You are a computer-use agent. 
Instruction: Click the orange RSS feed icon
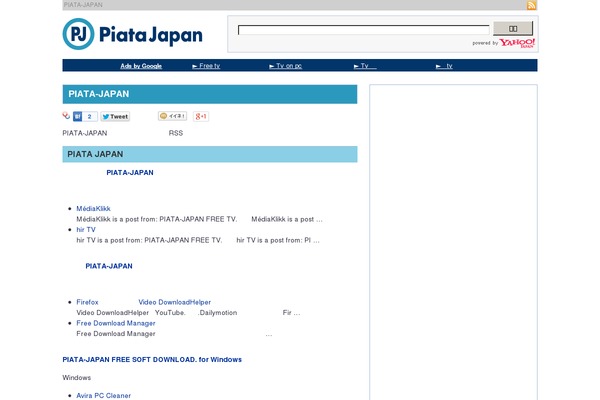531,5
